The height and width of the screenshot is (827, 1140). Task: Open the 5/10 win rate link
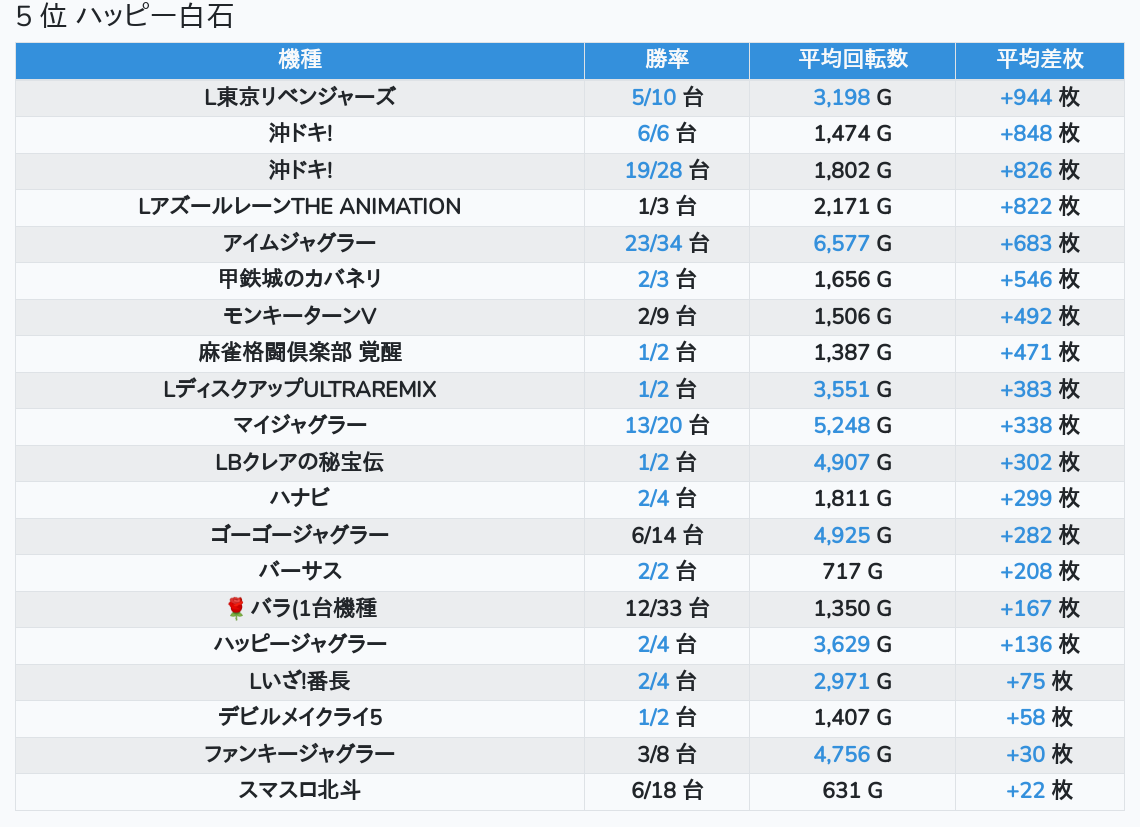654,97
